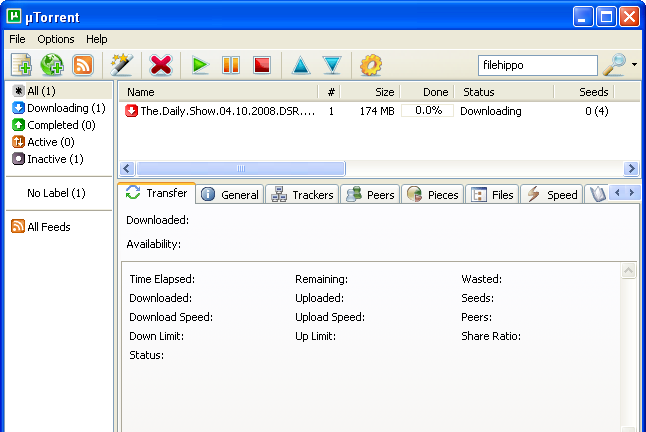Screen dimensions: 646x432
Task: Stop the torrent with the red square icon
Action: 262,65
